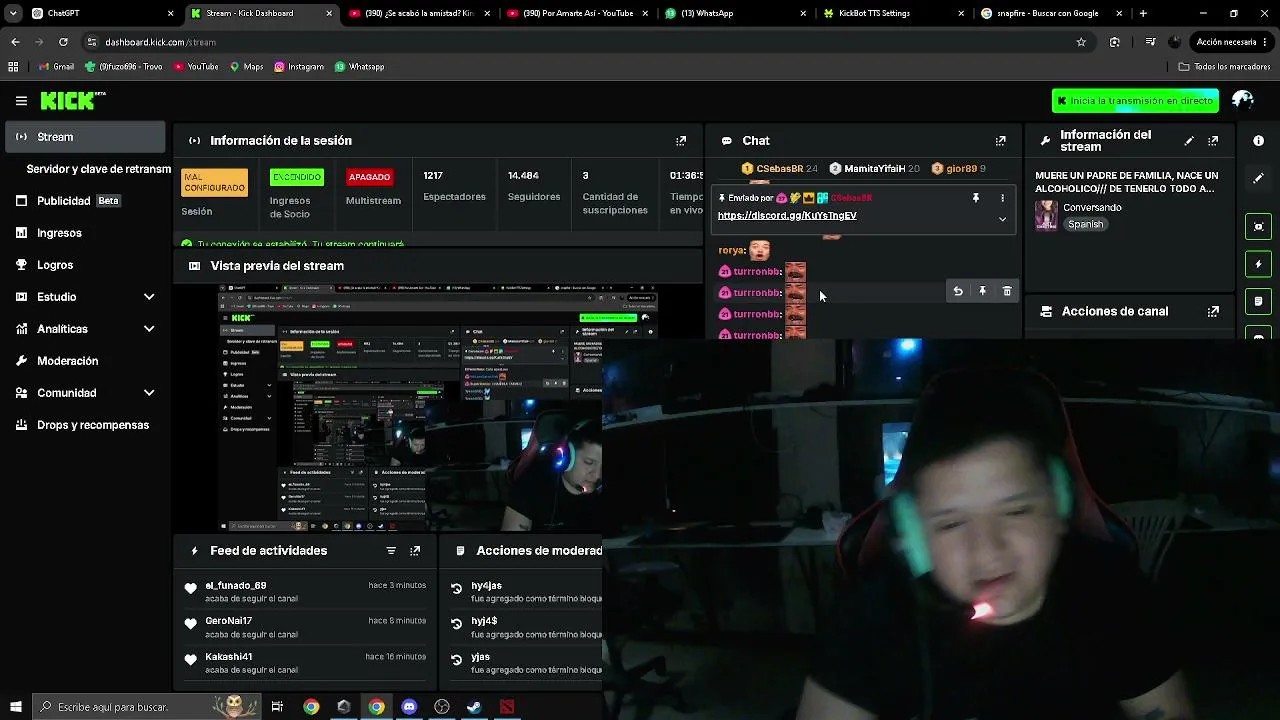Click the stream preview thumbnail

coord(410,408)
